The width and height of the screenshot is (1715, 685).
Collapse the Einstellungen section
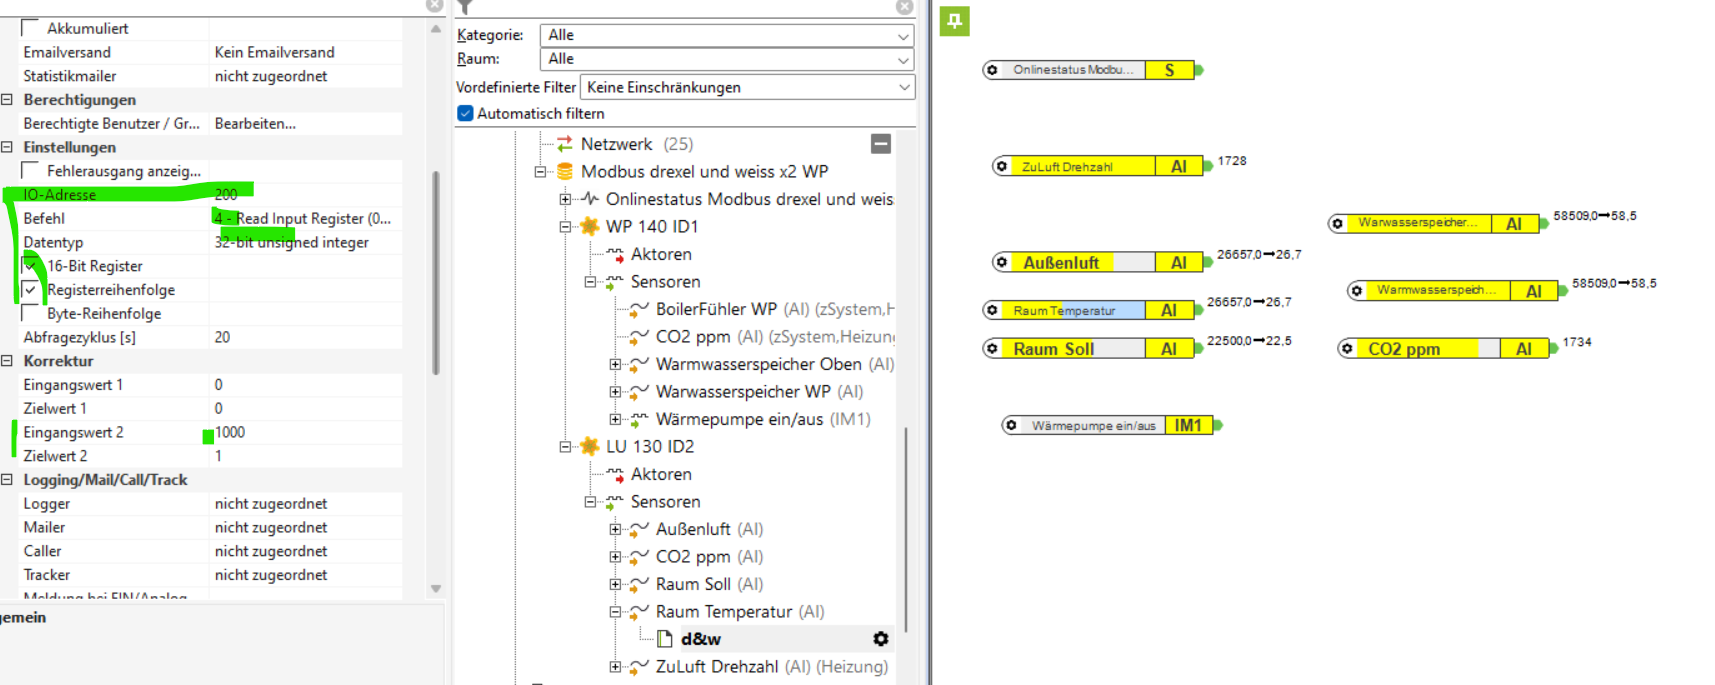[x=7, y=147]
